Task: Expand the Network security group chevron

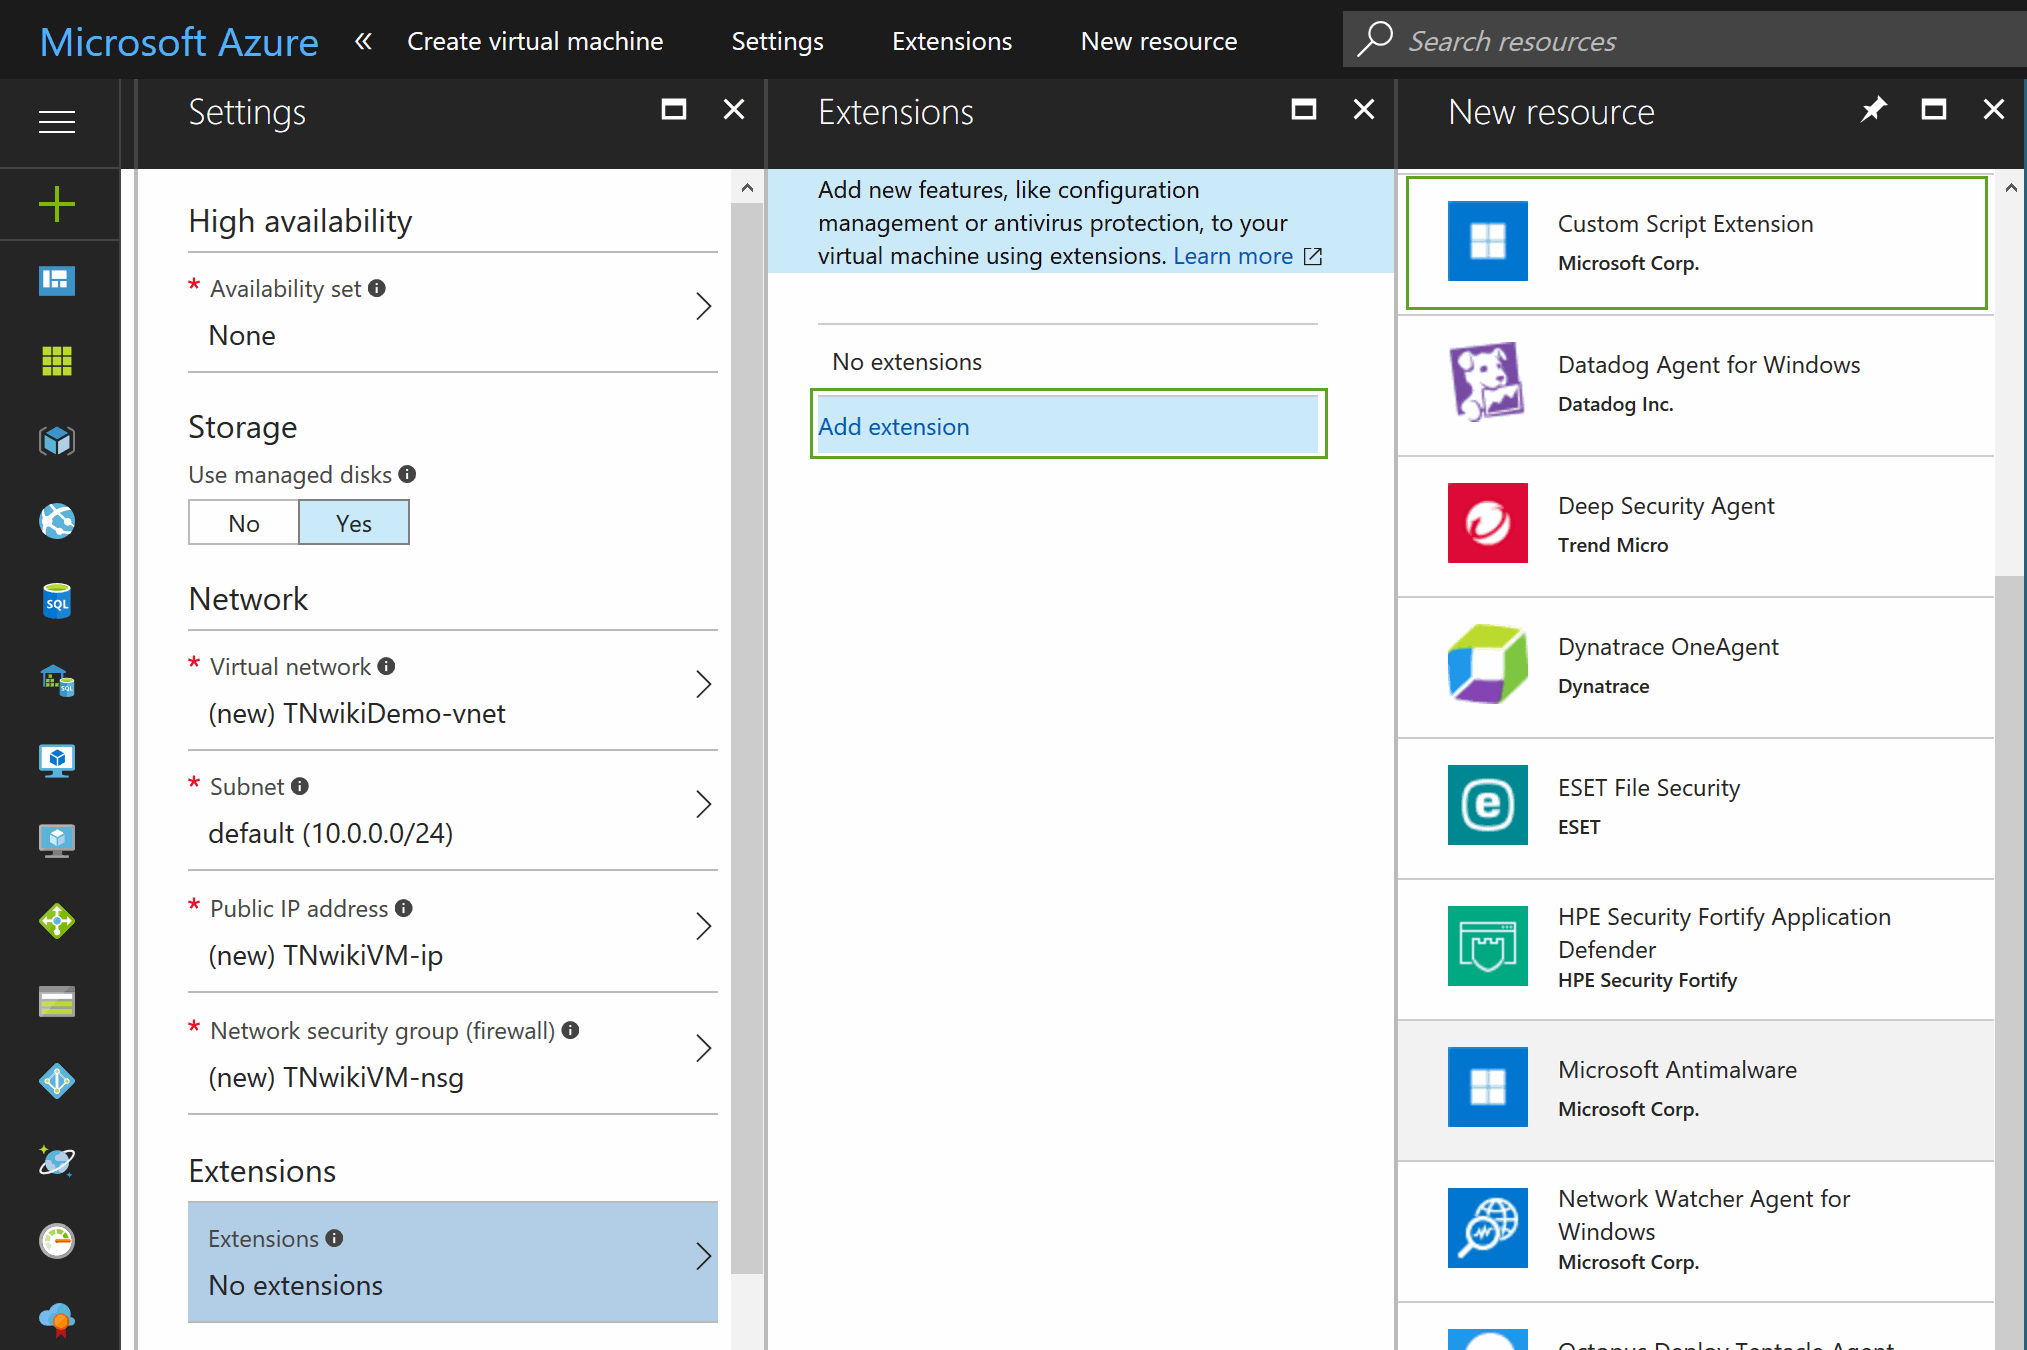Action: 704,1048
